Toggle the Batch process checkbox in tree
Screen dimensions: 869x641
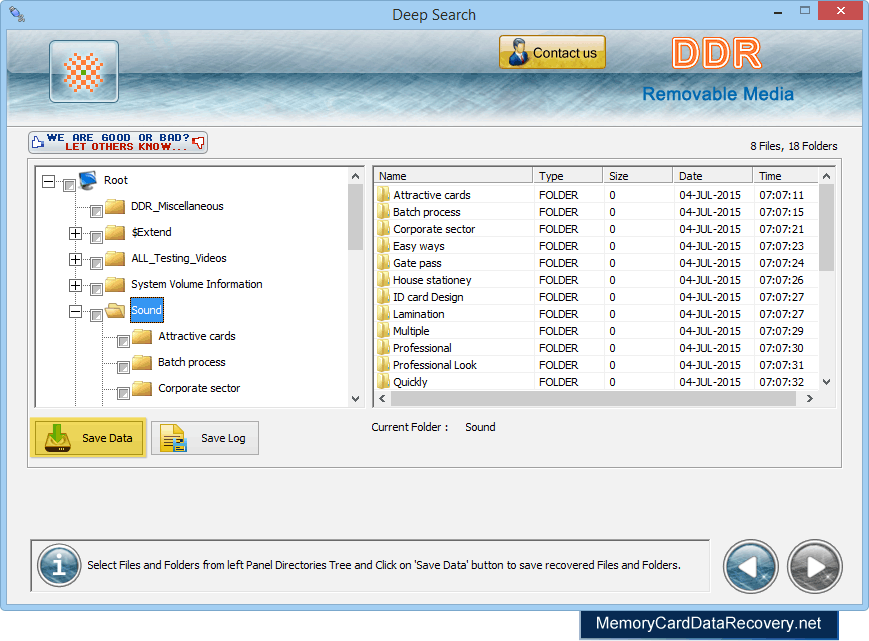pos(123,367)
